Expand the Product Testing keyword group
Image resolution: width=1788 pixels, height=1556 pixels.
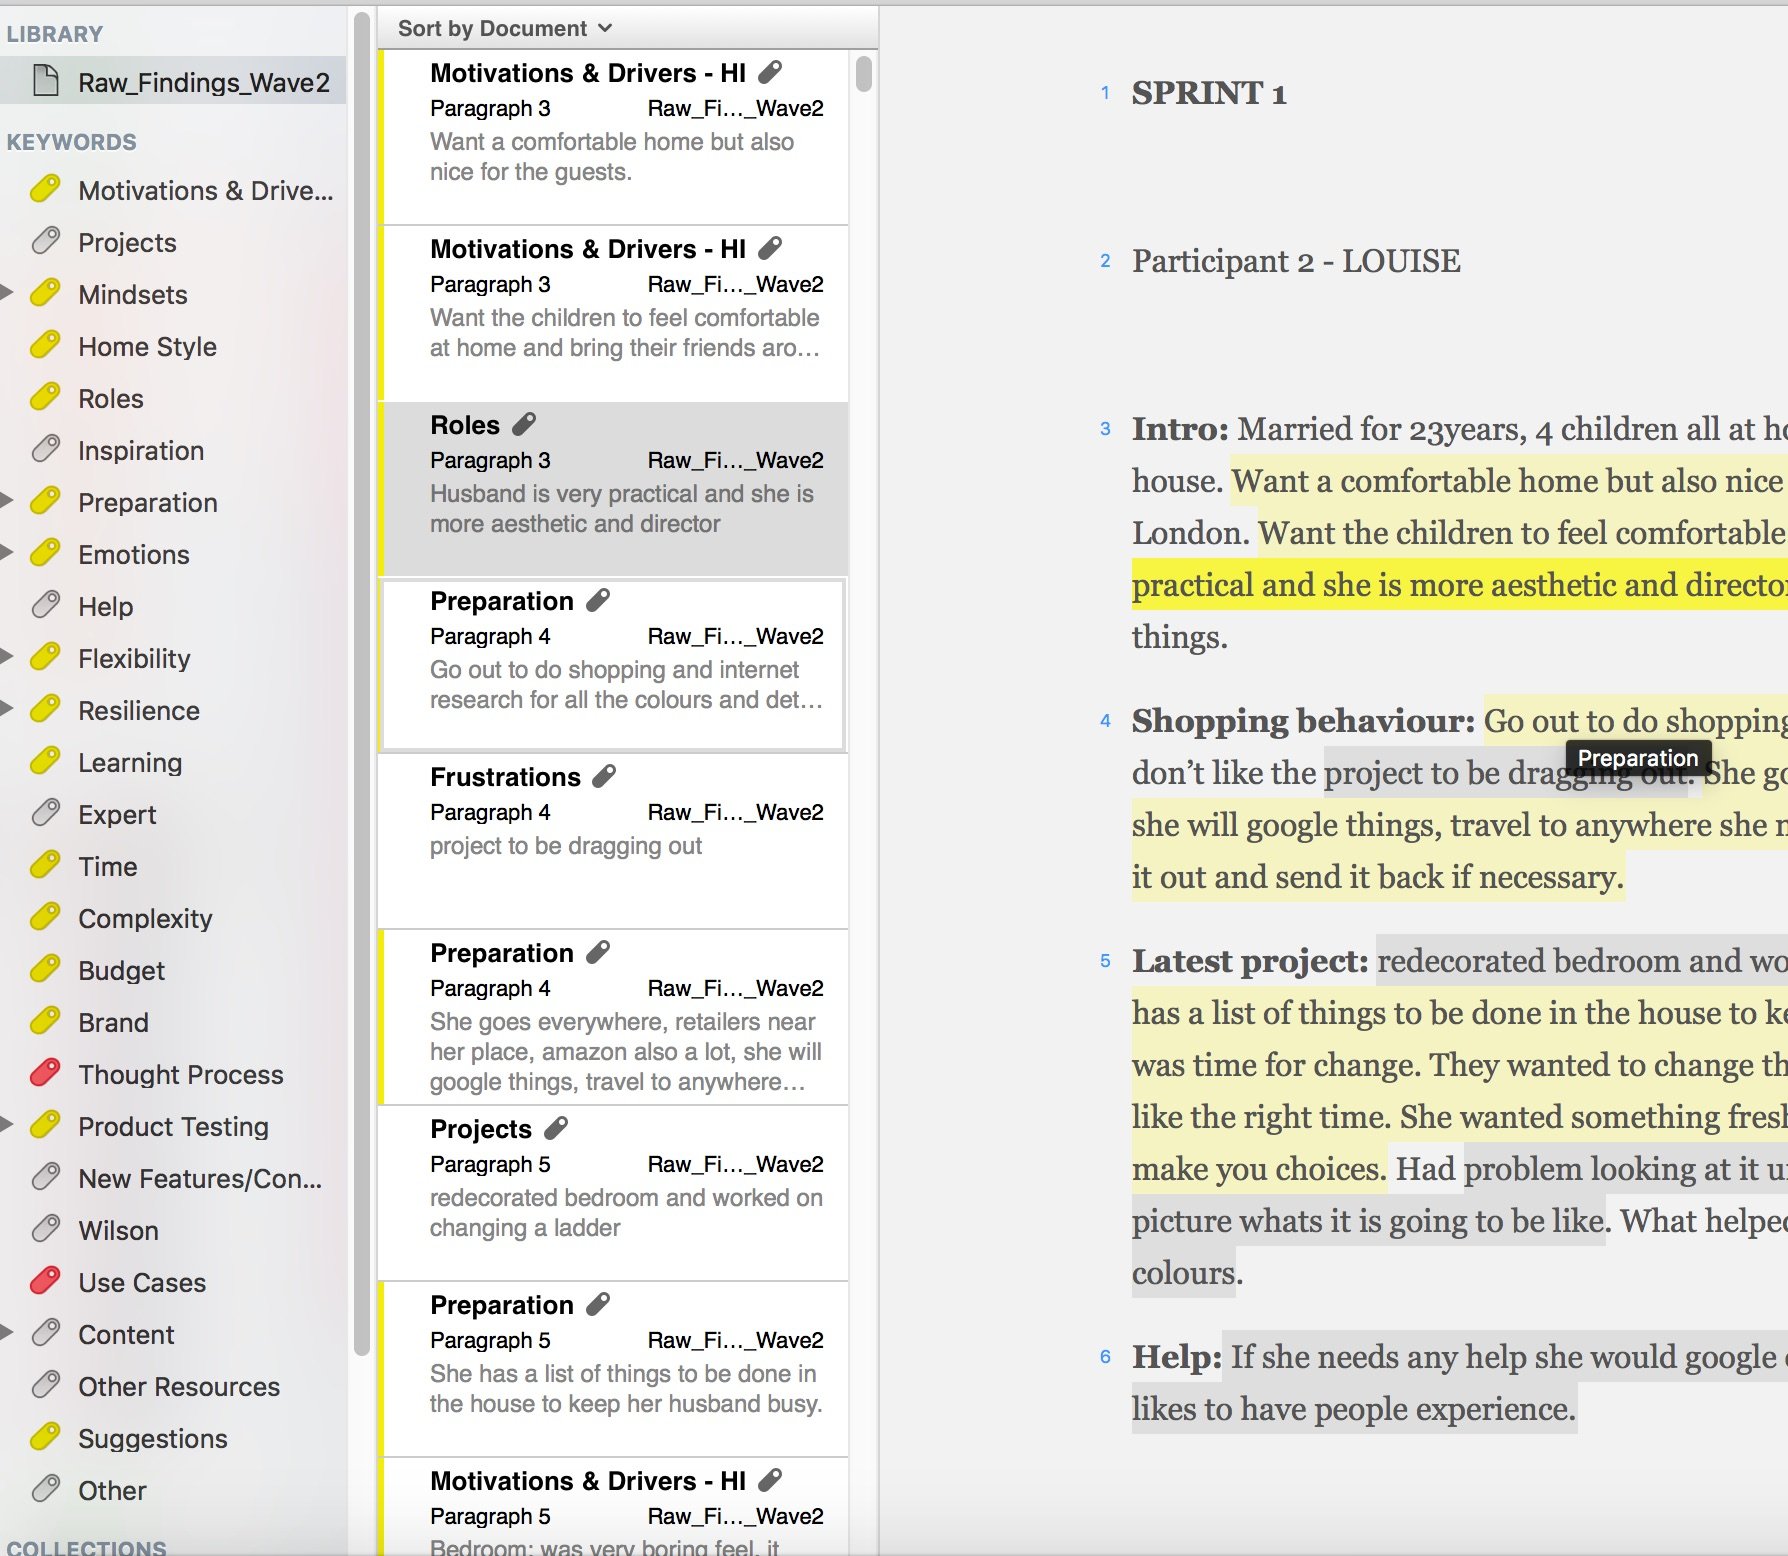pos(7,1125)
